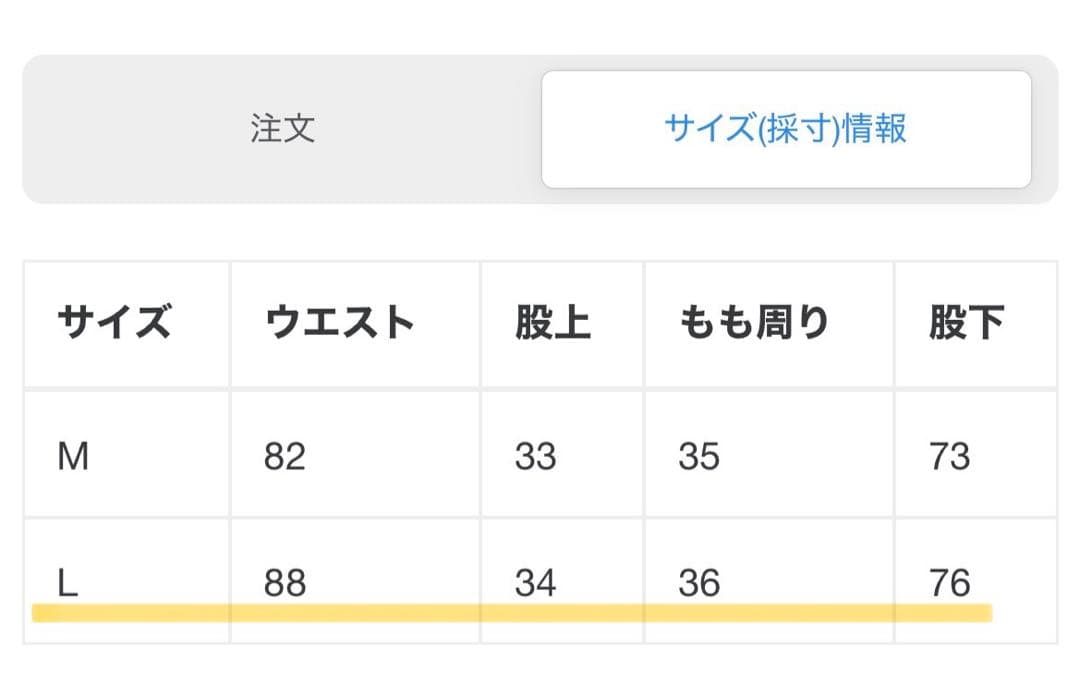Select the M size label cell
The height and width of the screenshot is (686, 1080).
click(x=74, y=456)
